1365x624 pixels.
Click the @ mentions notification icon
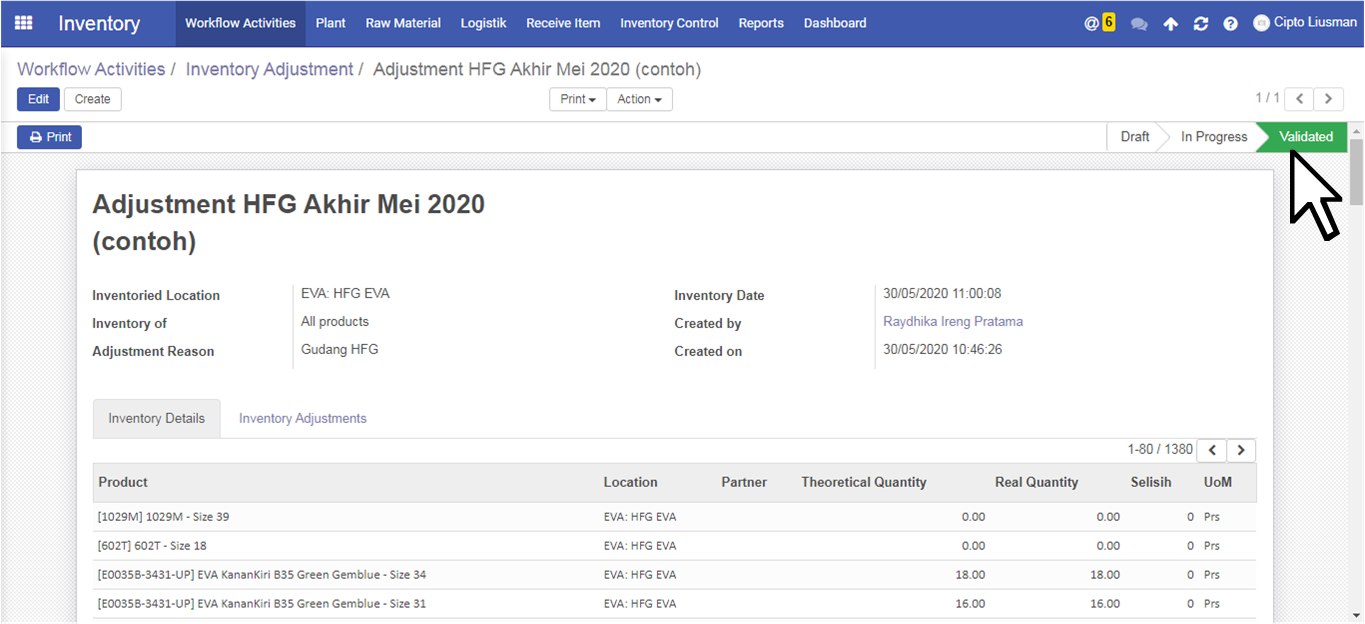coord(1092,23)
